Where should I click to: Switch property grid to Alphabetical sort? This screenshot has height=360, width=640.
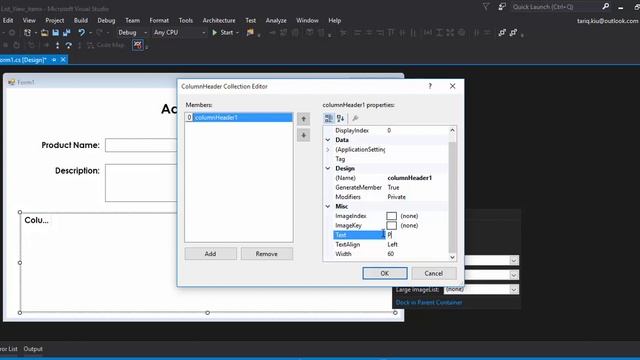(x=340, y=118)
